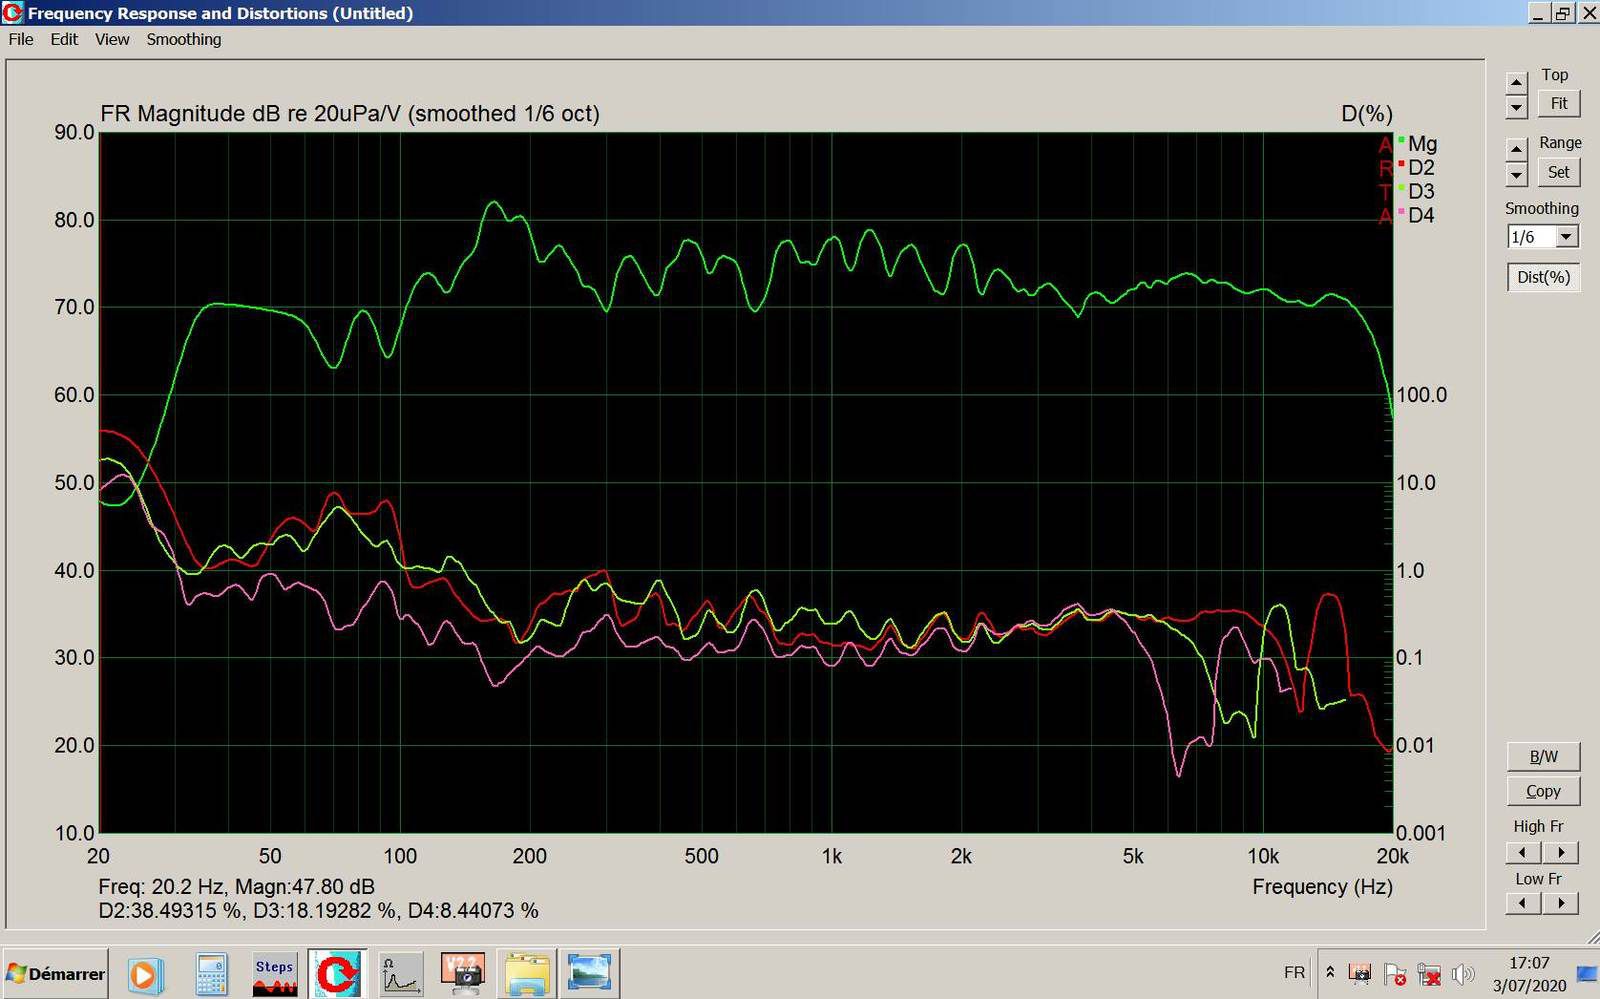This screenshot has width=1600, height=999.
Task: Open the impedance curve (LIMP) taskbar icon
Action: 400,974
